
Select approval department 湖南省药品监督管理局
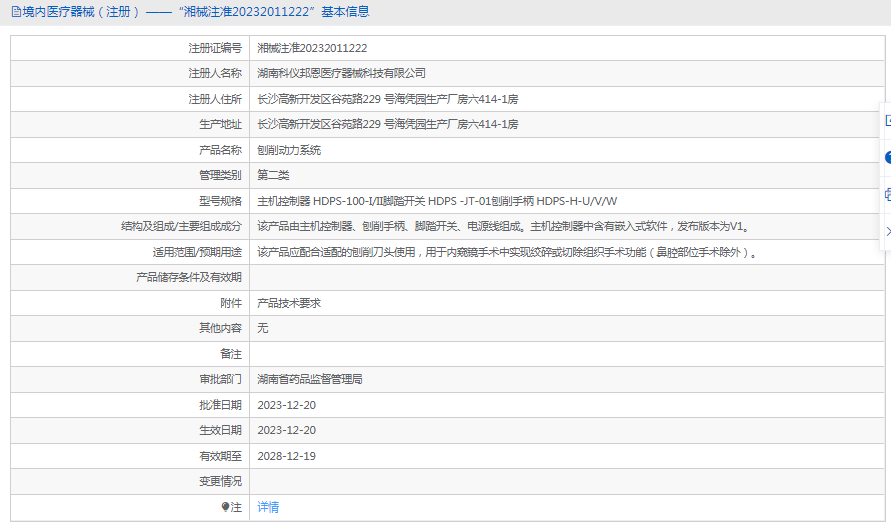point(310,379)
